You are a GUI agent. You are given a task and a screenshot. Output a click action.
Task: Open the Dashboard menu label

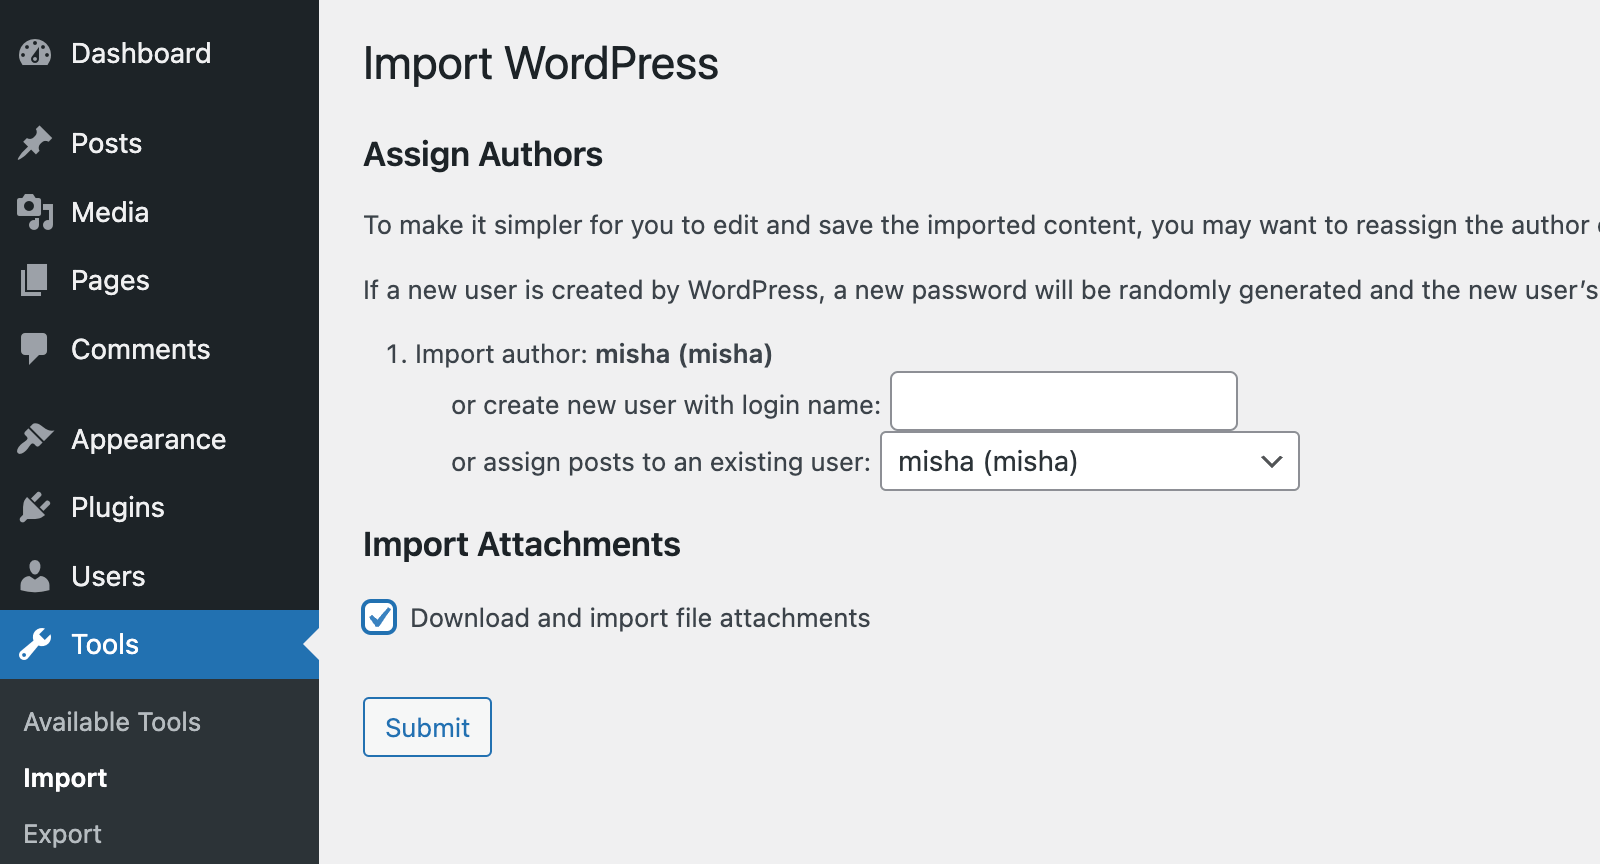pyautogui.click(x=141, y=53)
